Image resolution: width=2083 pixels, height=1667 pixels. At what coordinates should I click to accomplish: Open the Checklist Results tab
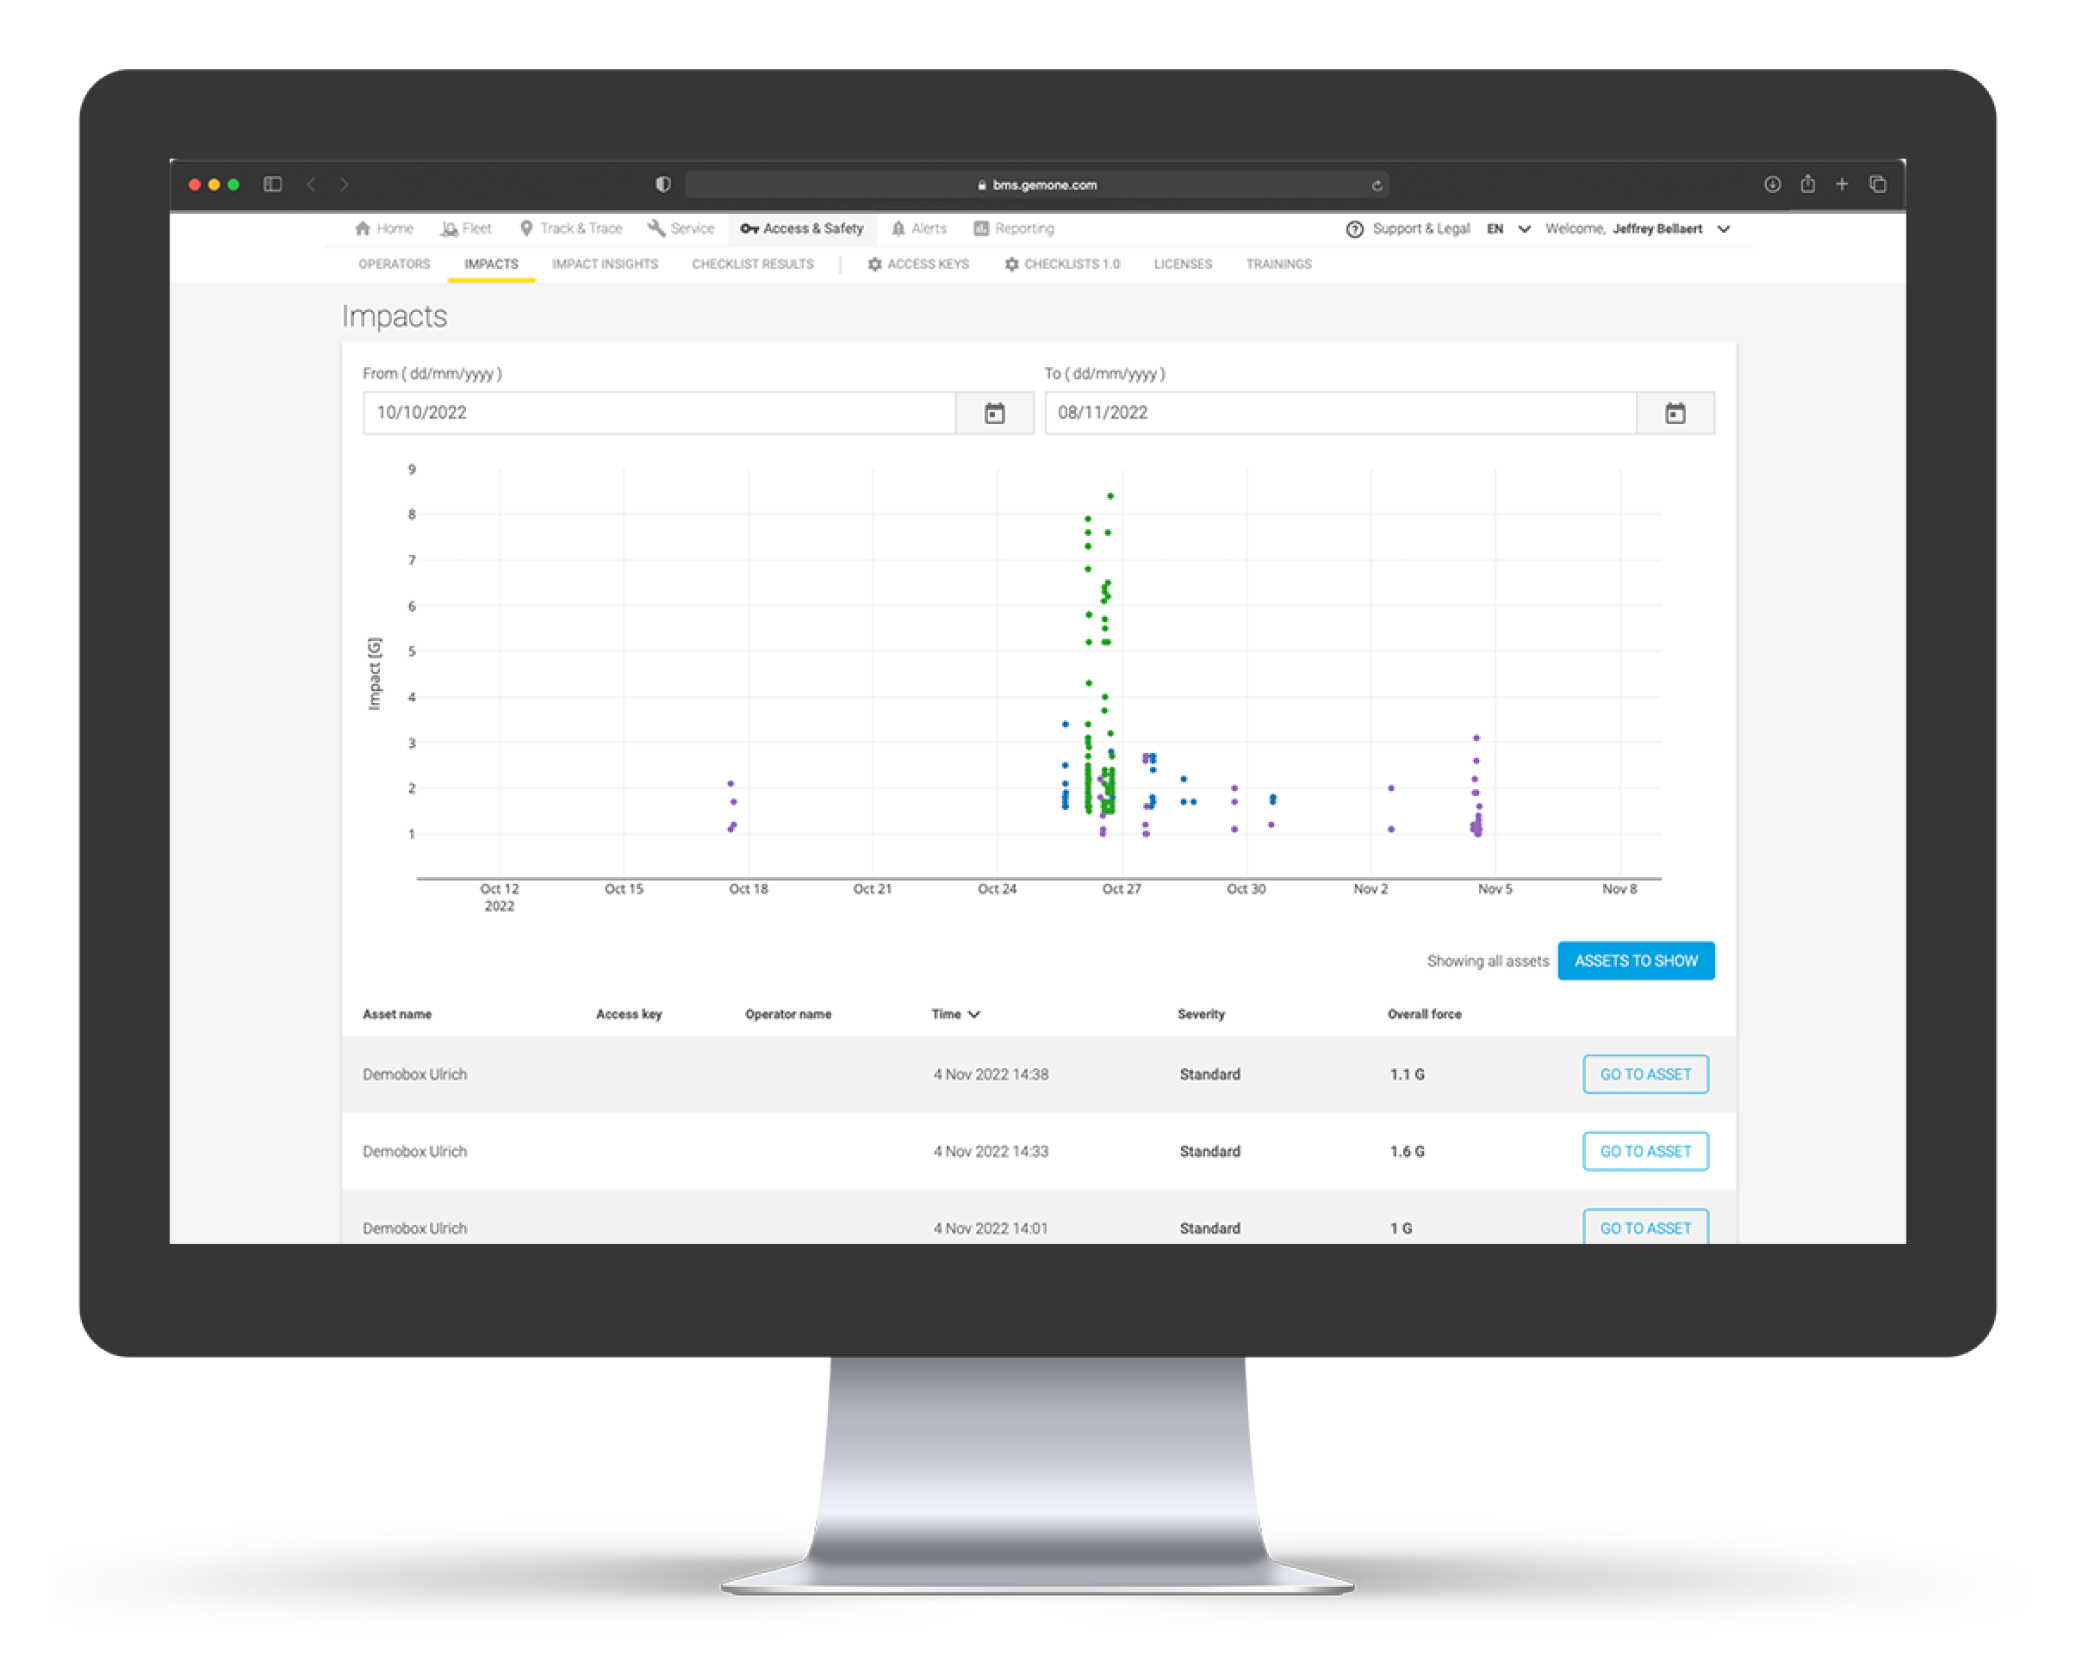[x=752, y=264]
